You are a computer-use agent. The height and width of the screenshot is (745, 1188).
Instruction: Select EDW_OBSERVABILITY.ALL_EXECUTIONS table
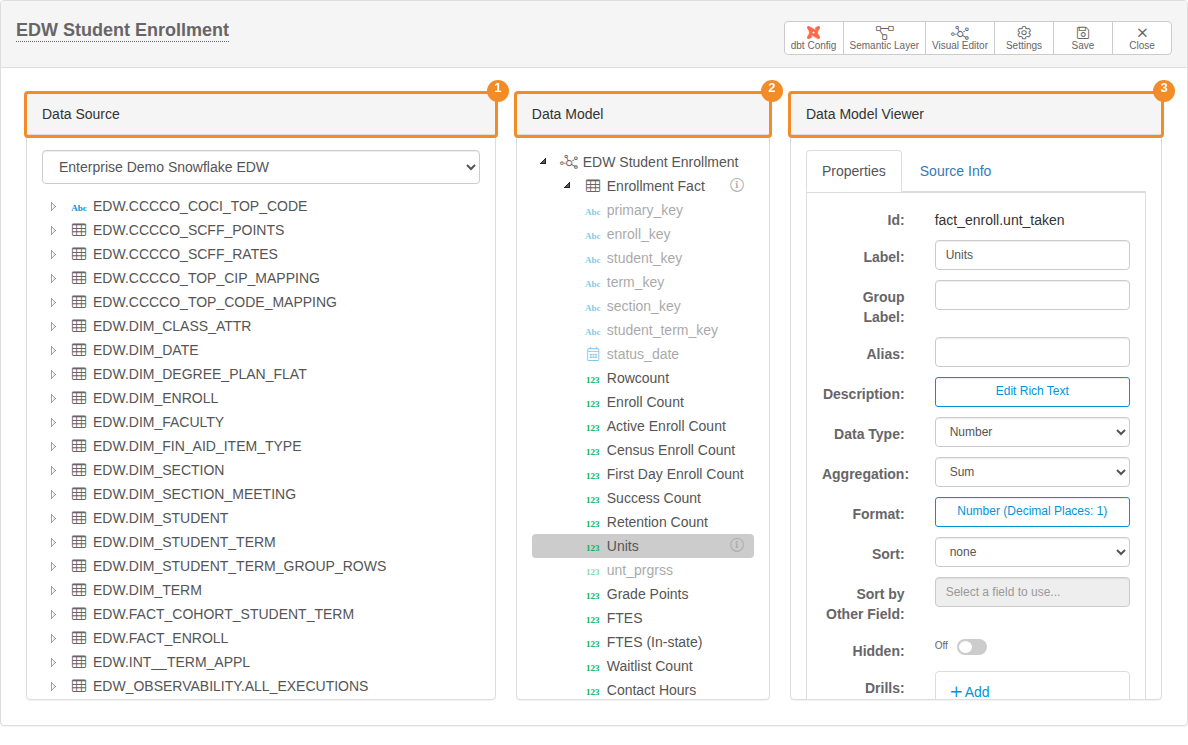(x=230, y=686)
